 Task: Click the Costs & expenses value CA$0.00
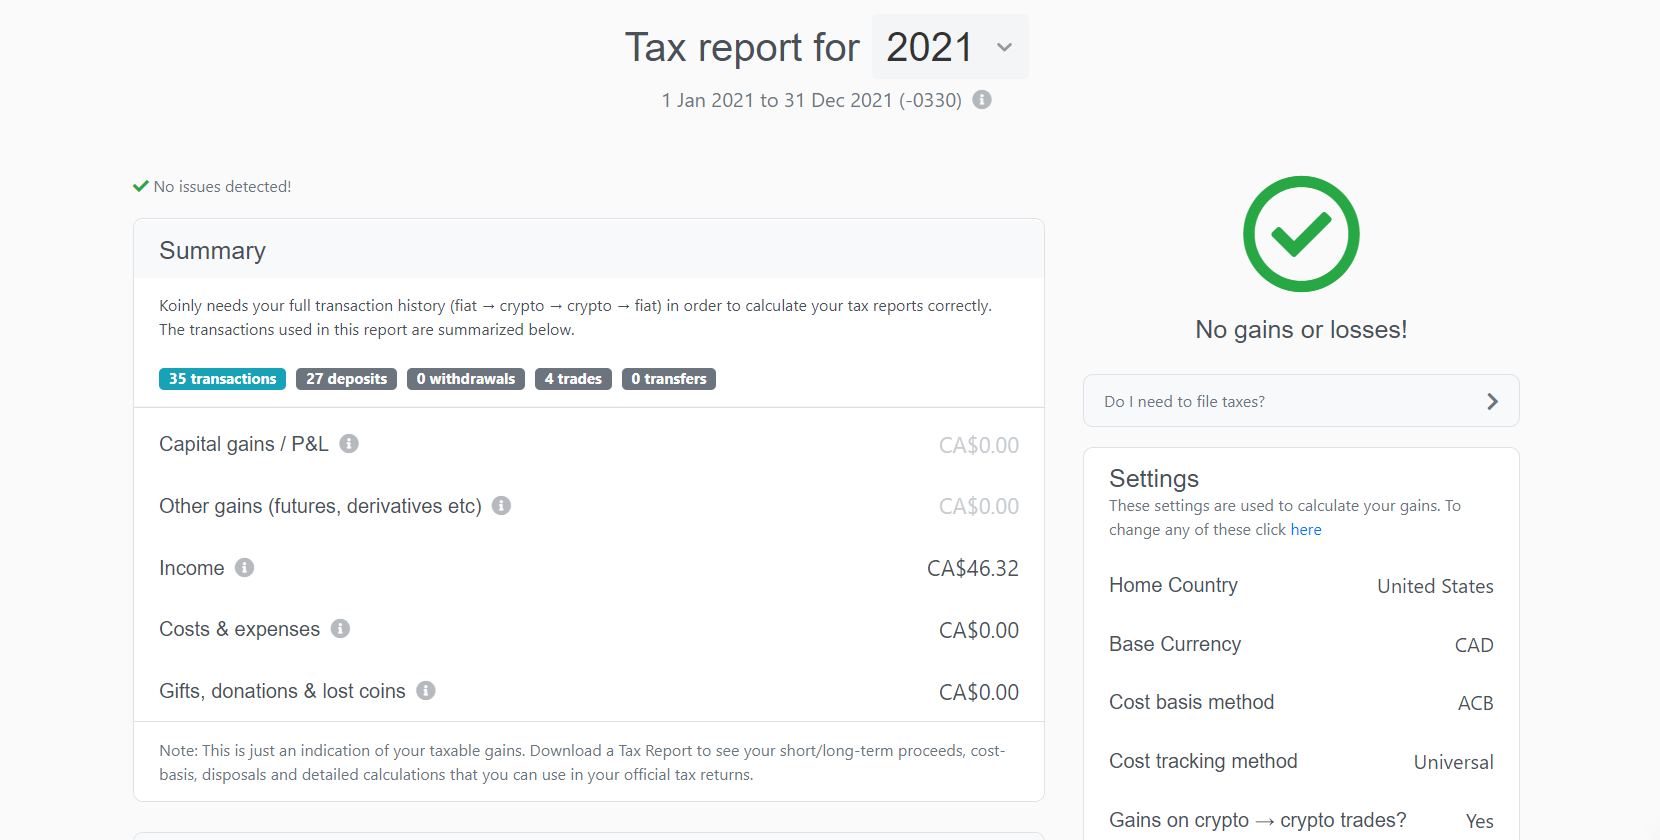click(x=979, y=631)
